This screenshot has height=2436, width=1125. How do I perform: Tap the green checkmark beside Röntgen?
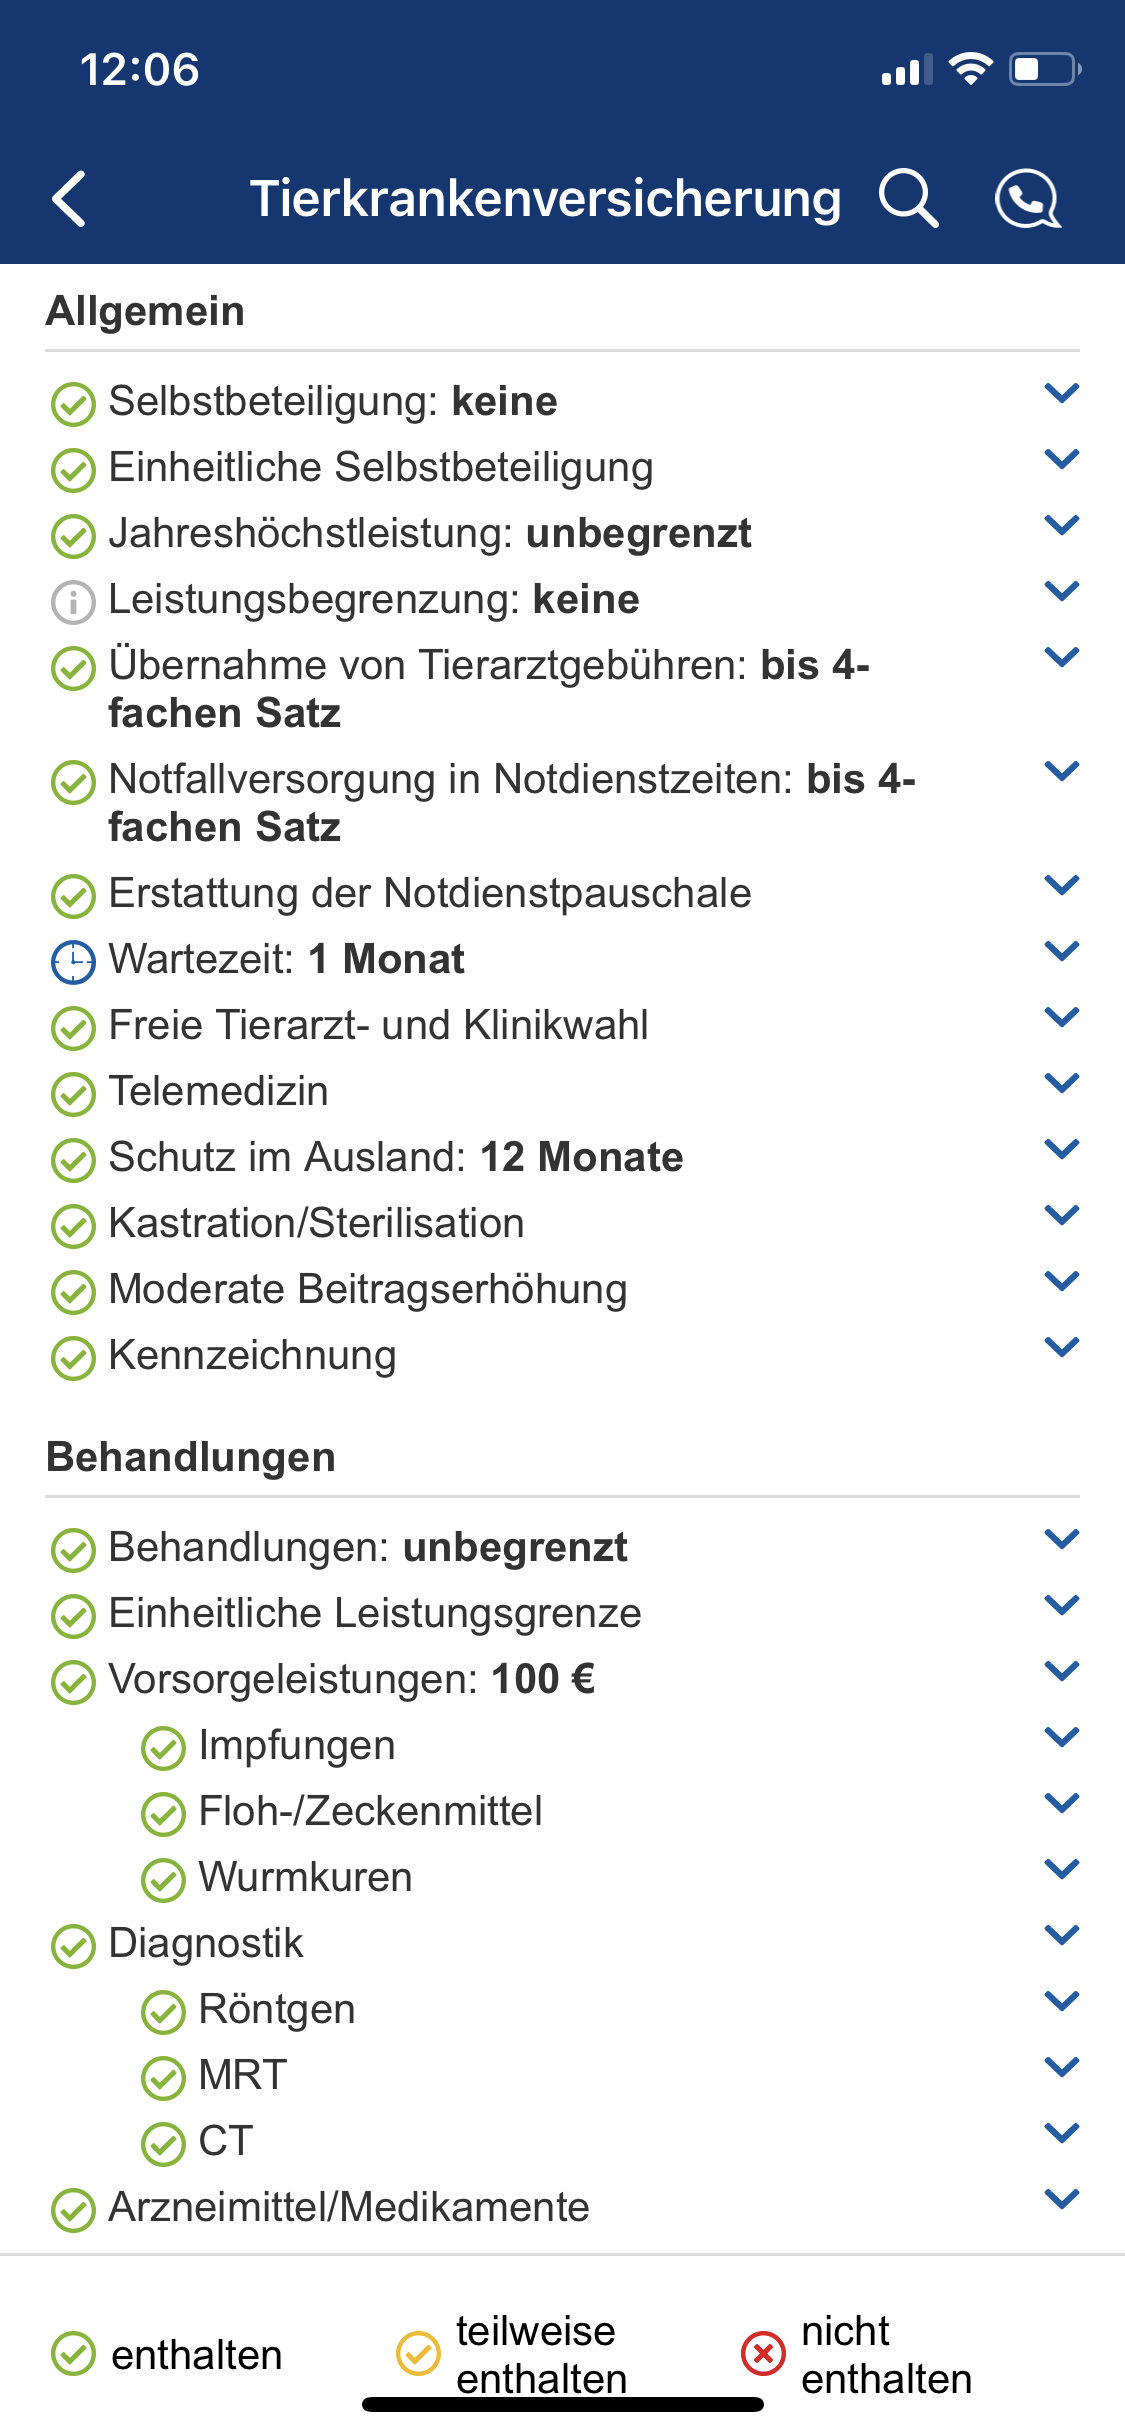click(x=163, y=2012)
